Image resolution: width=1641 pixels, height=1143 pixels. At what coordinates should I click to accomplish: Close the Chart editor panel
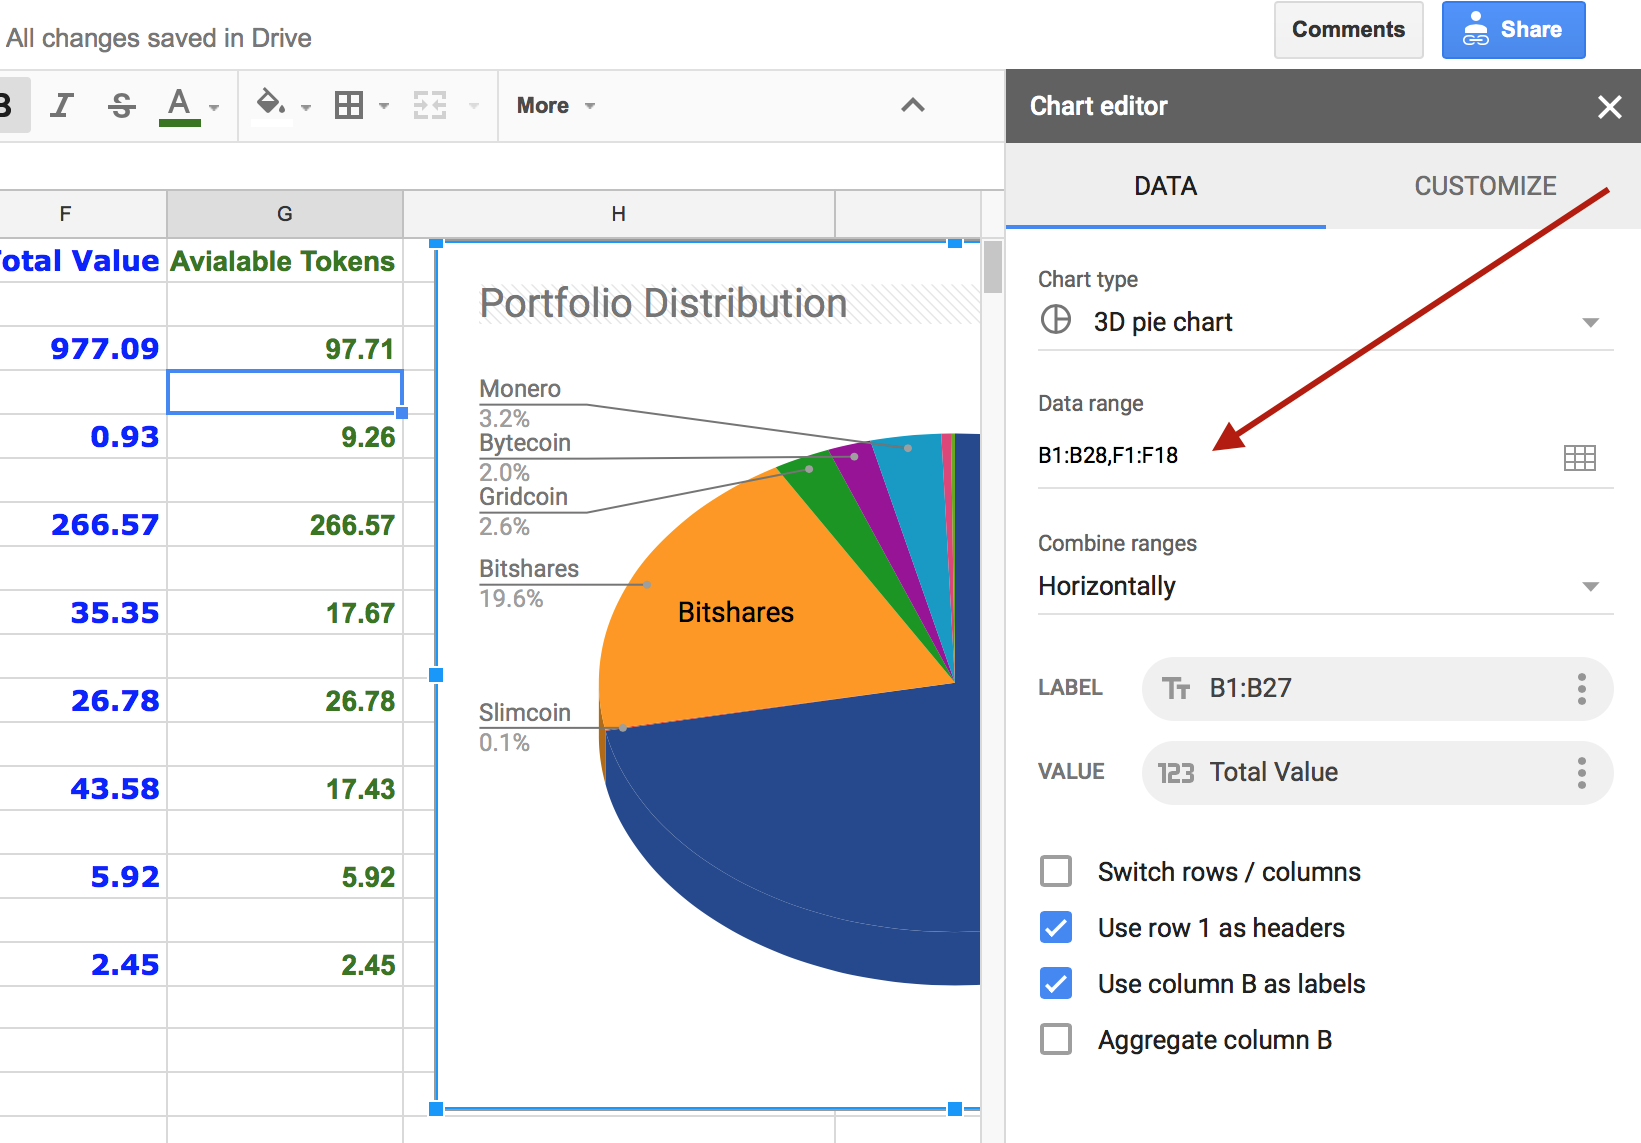pos(1609,106)
